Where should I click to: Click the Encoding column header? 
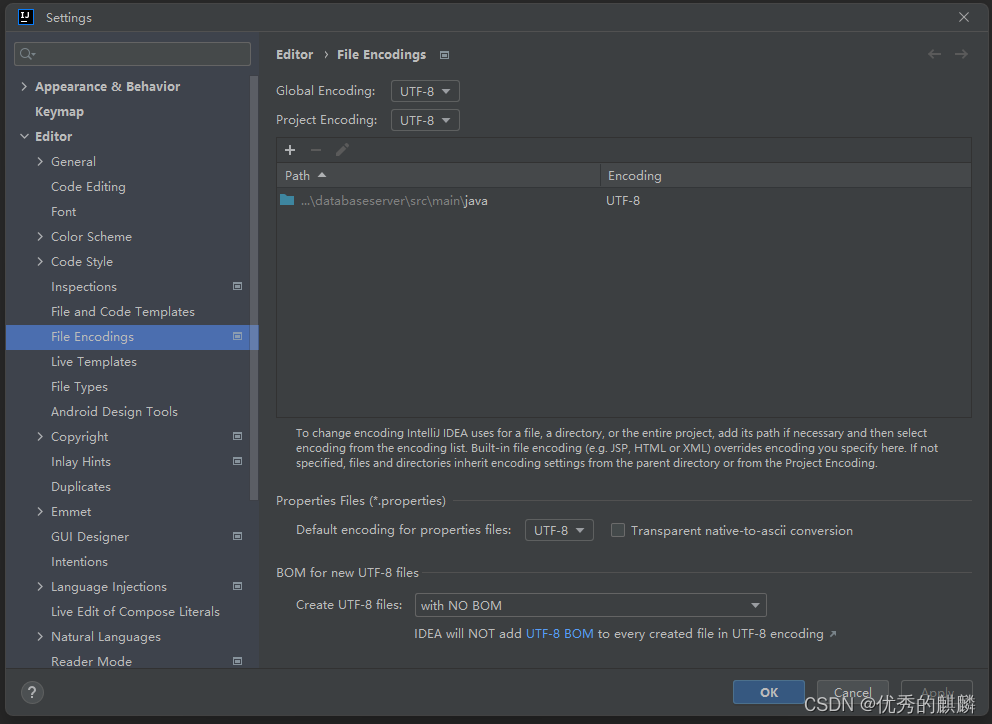click(785, 175)
